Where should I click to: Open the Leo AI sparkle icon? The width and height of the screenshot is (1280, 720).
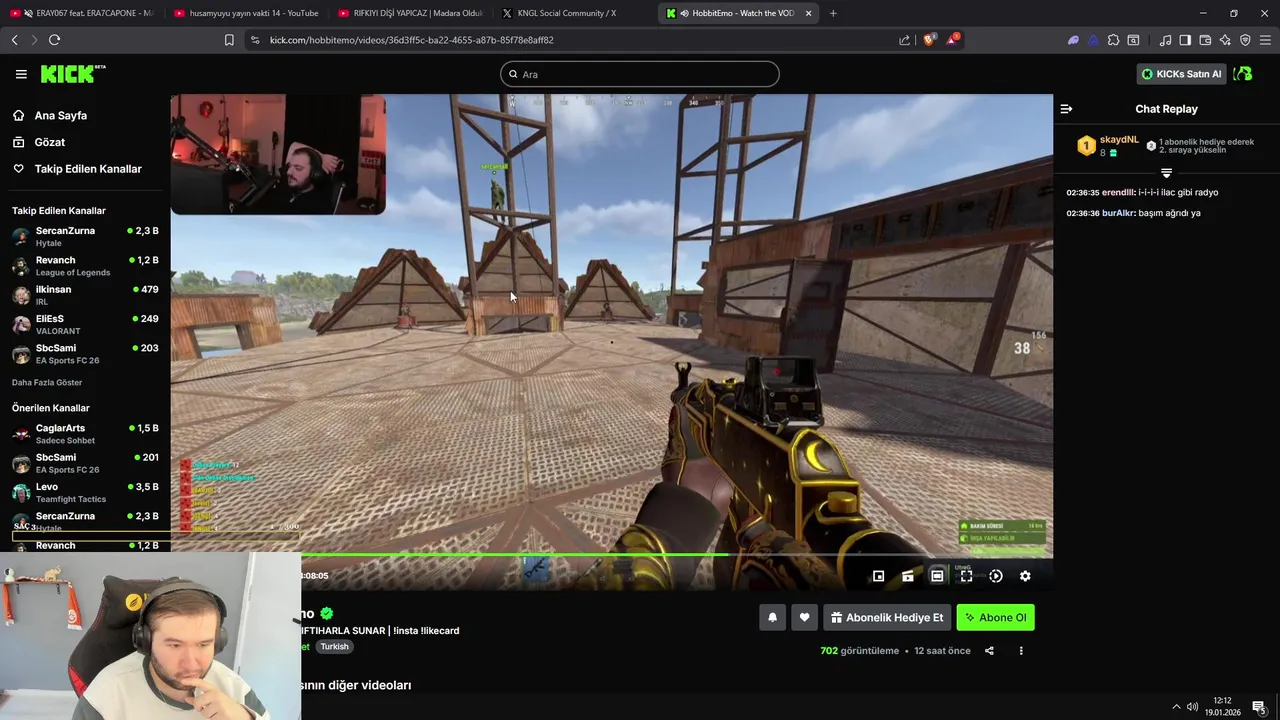point(1225,40)
